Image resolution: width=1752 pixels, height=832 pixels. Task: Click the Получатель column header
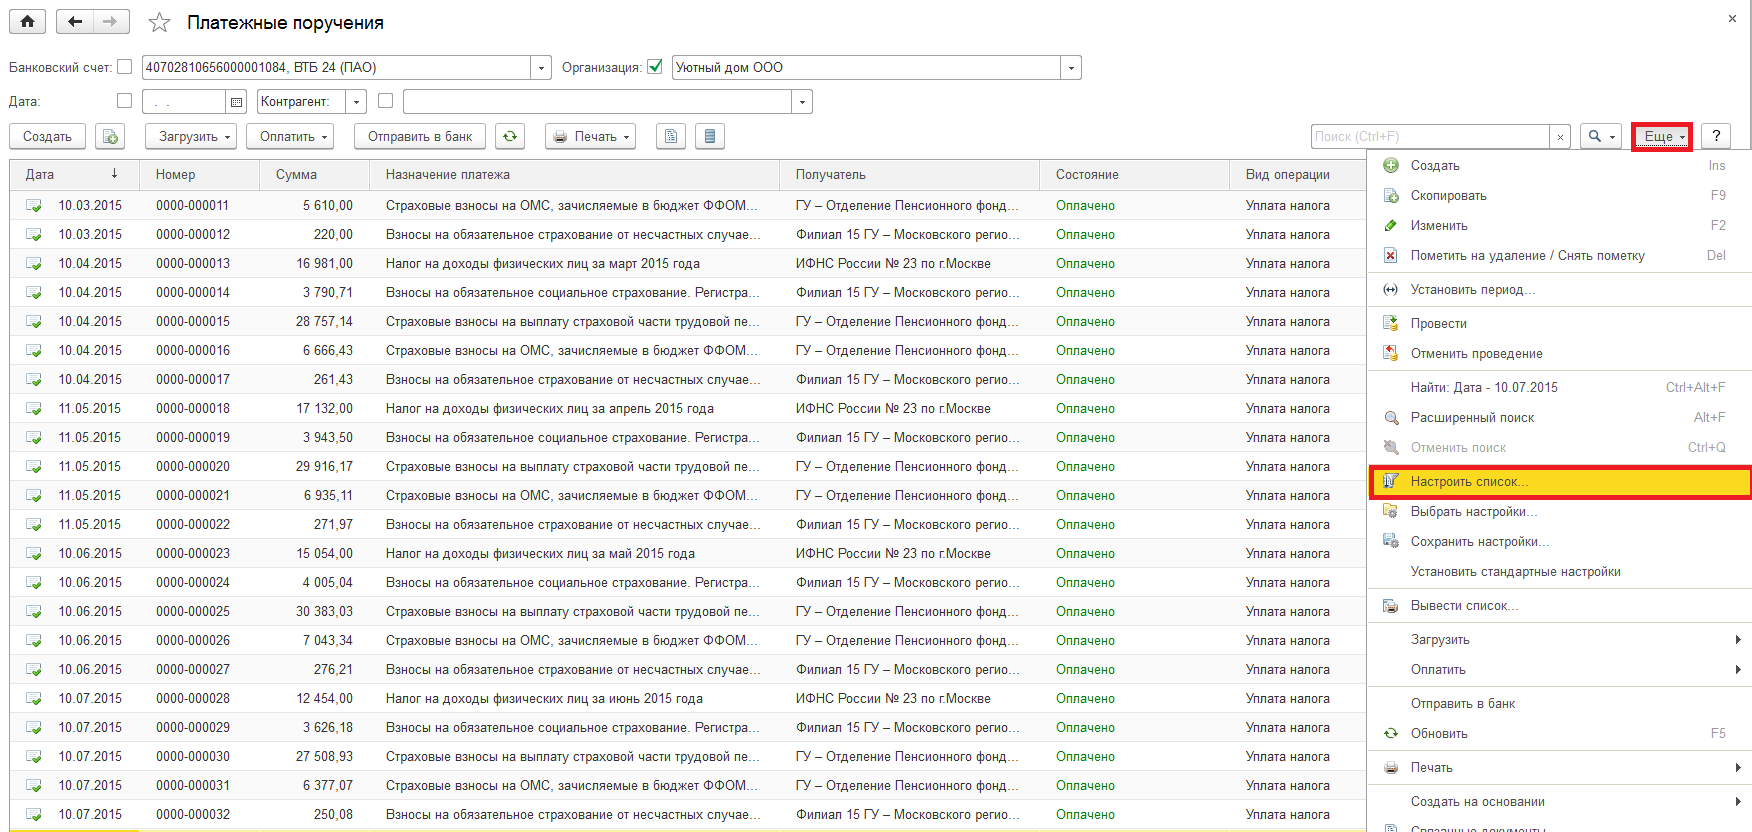pyautogui.click(x=909, y=174)
